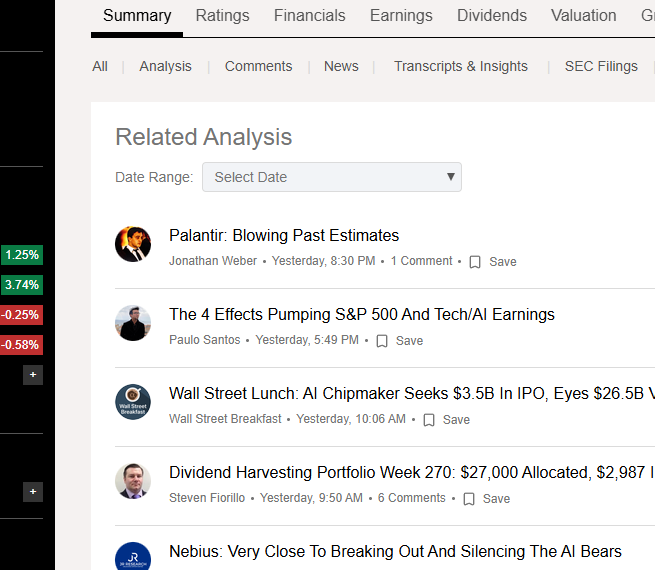Click the -0.25% change badge
This screenshot has width=655, height=570.
tap(21, 314)
